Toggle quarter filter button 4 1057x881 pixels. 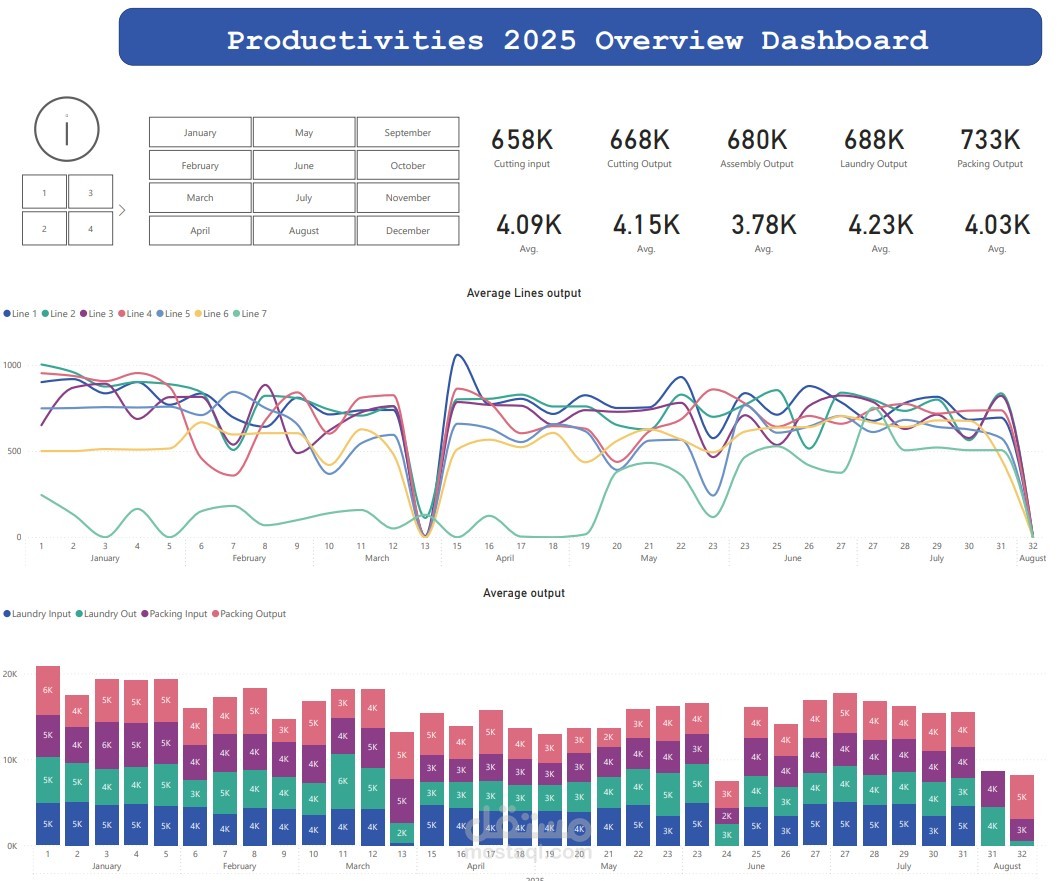[91, 228]
